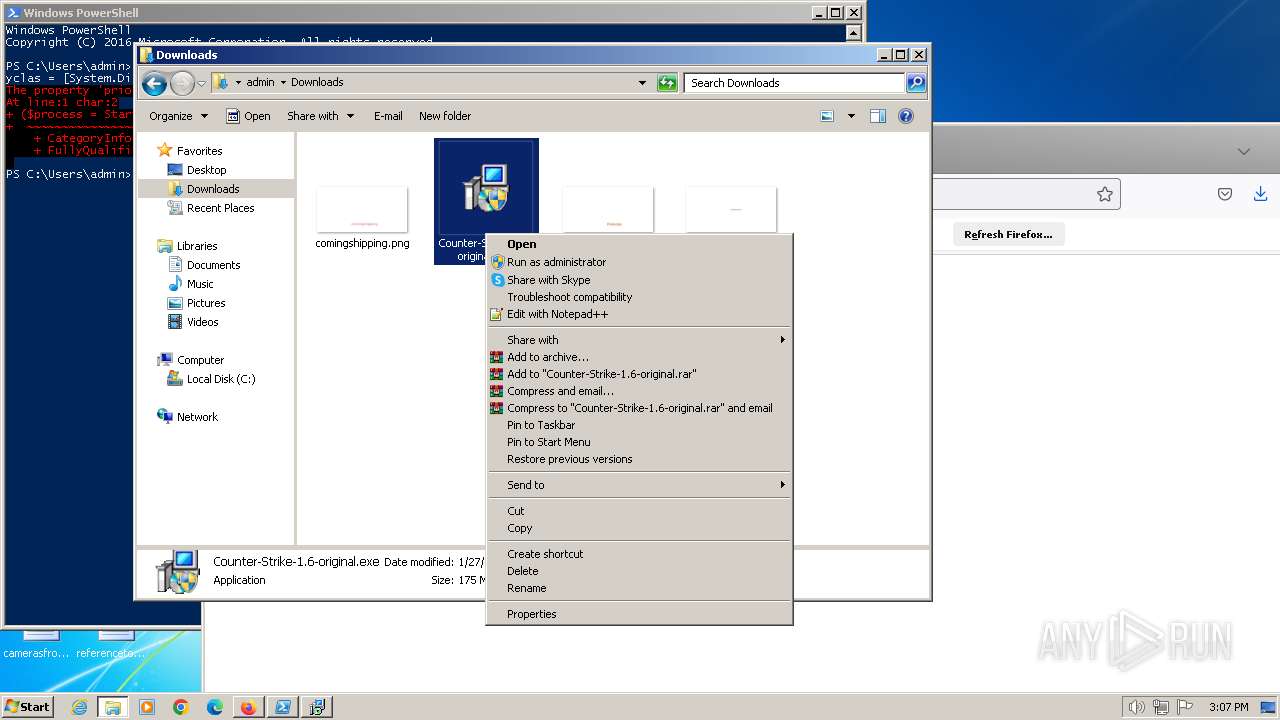Select Favorites in navigation pane

[x=199, y=151]
